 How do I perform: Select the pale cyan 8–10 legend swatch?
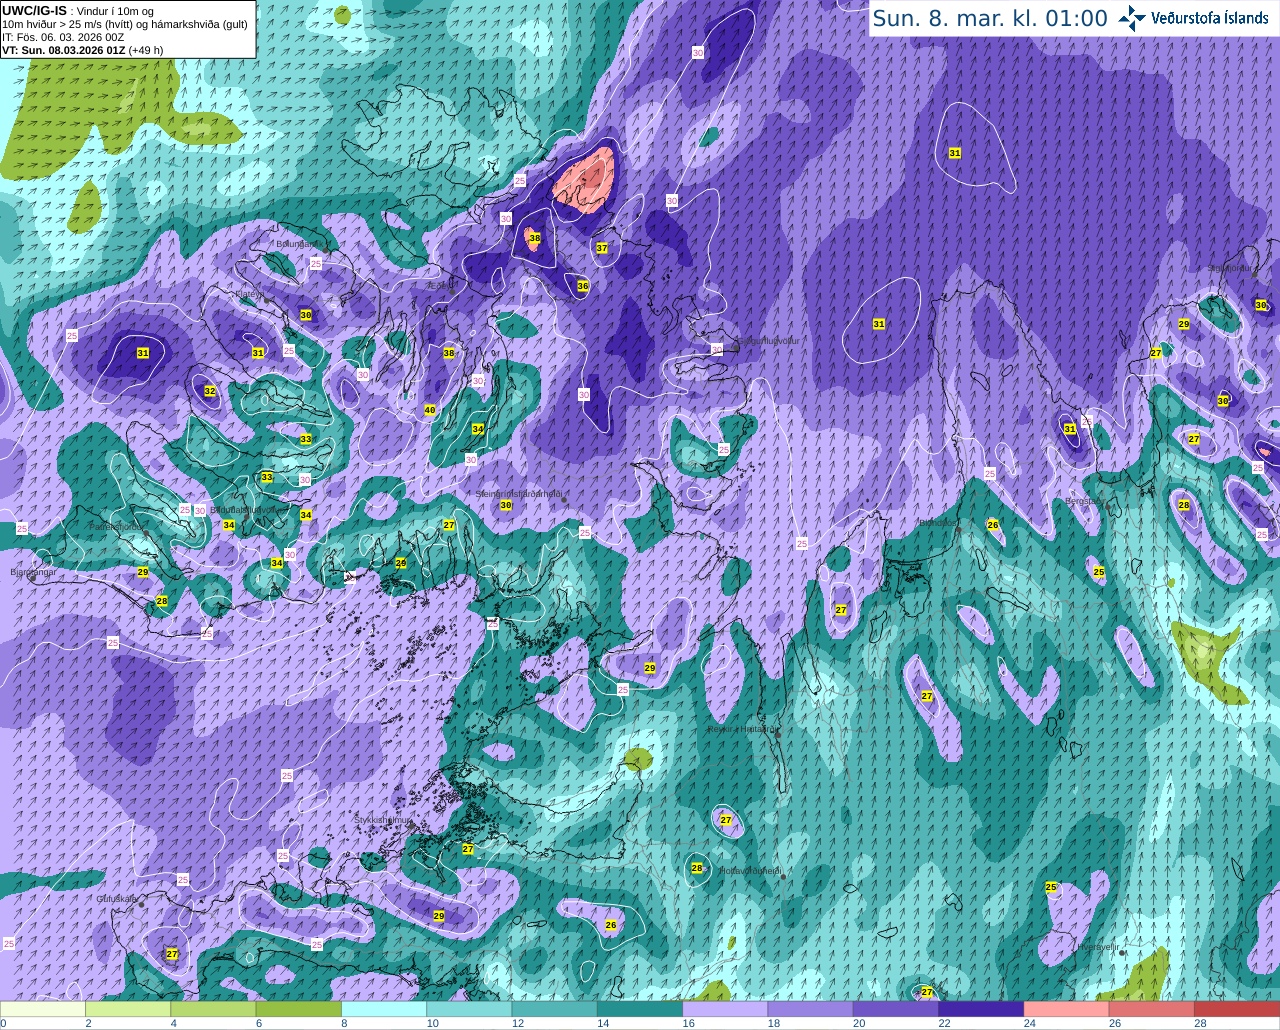click(x=384, y=1008)
